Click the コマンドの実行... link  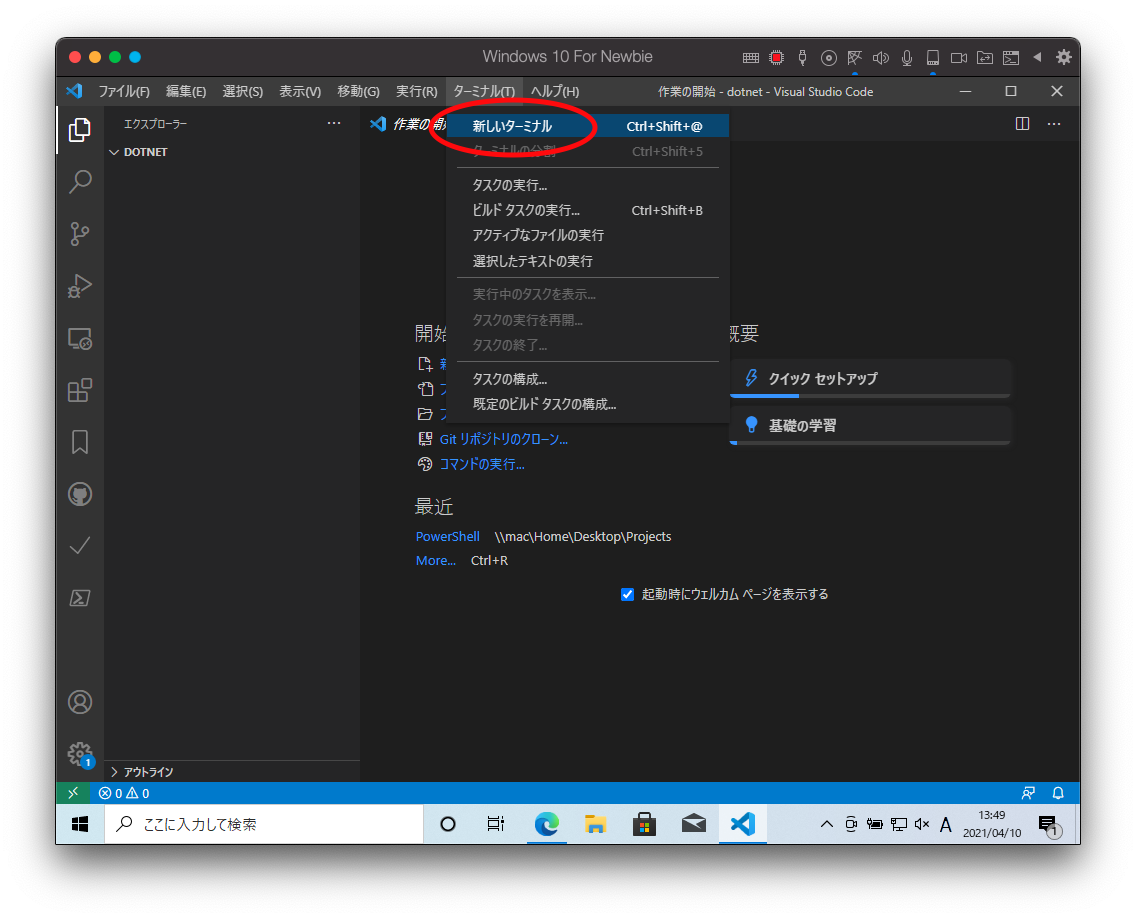click(x=482, y=464)
